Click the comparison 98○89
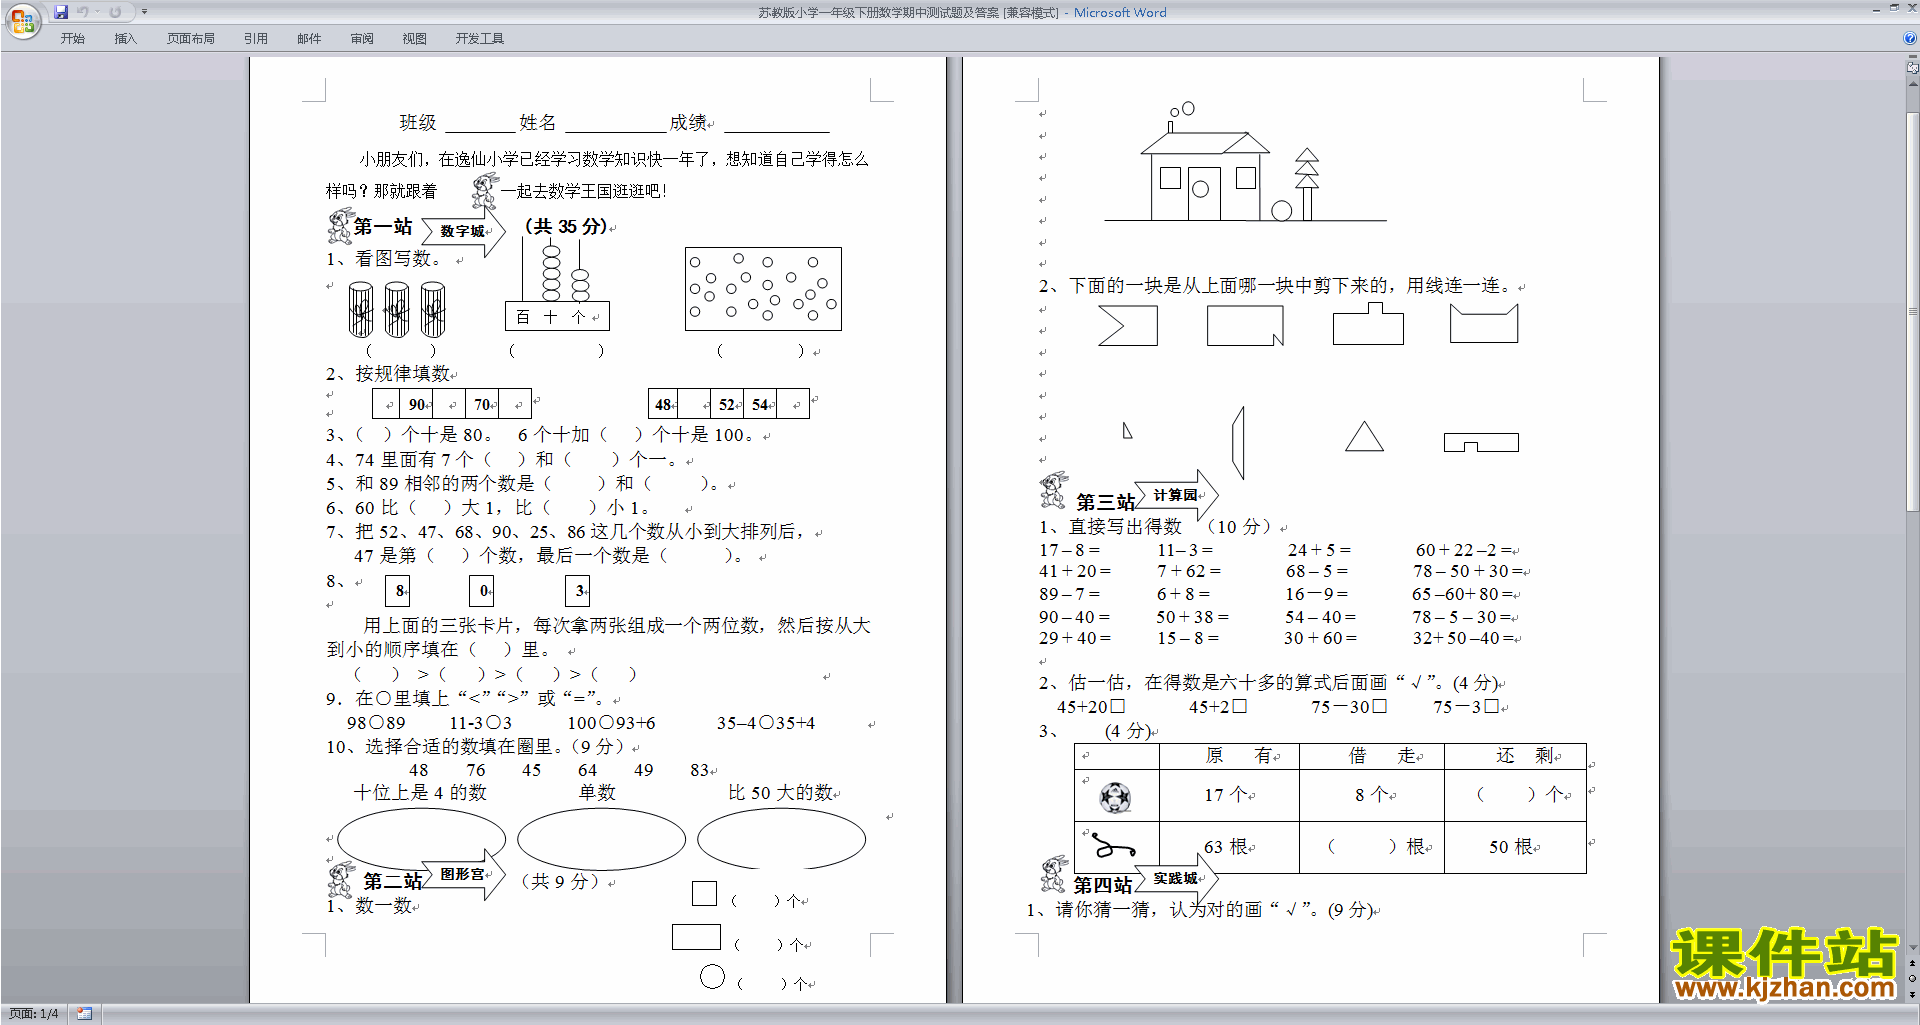 click(376, 723)
